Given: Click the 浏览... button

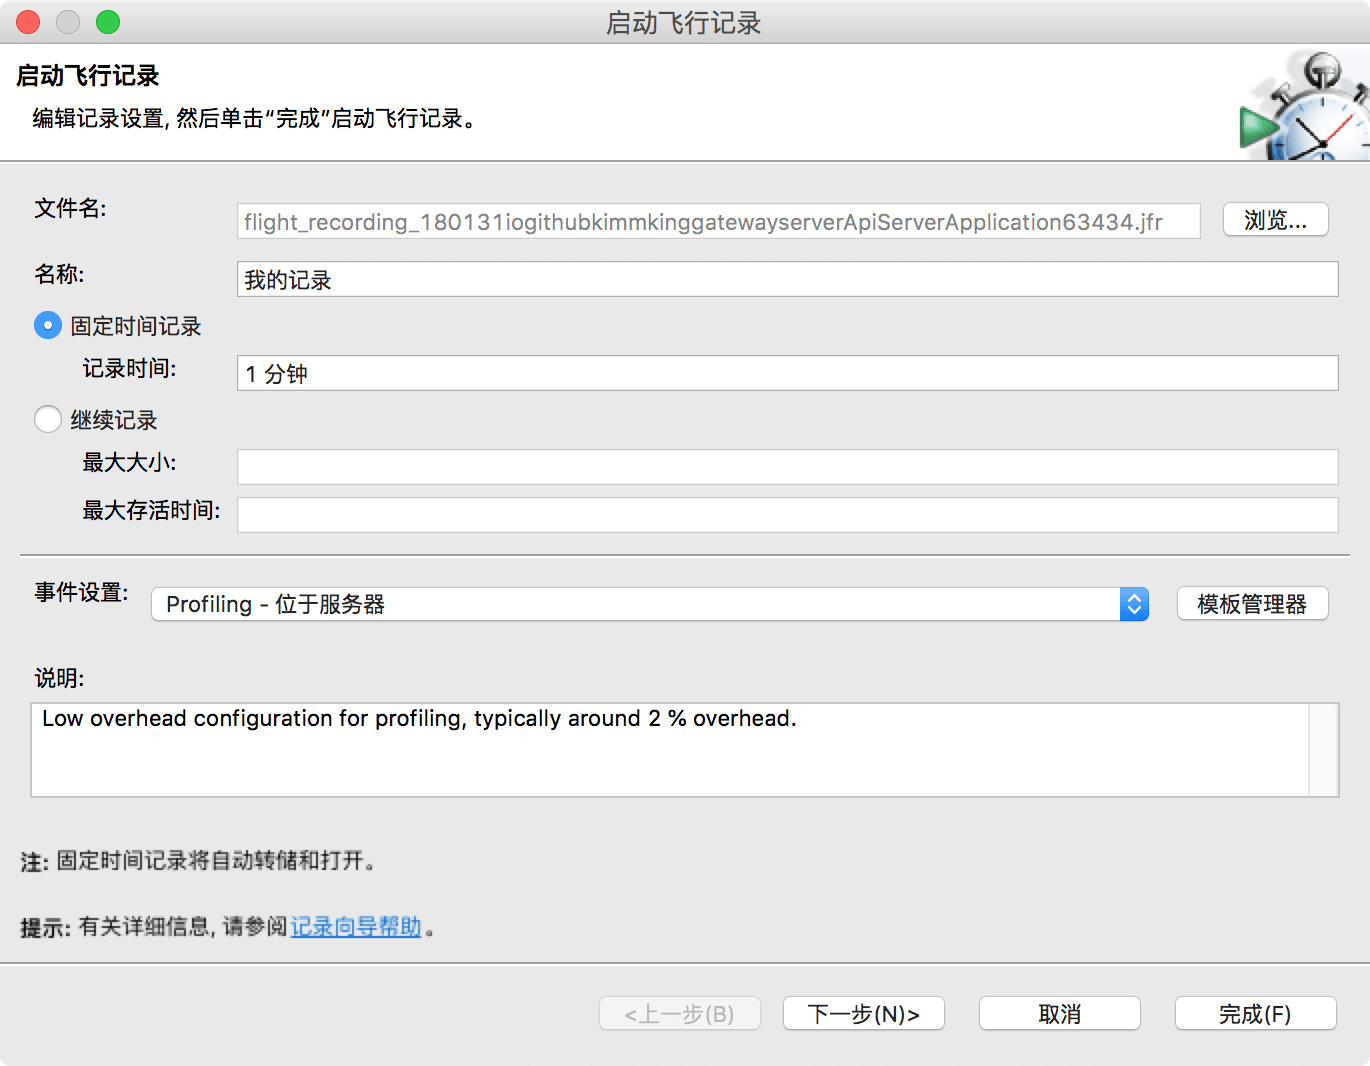Looking at the screenshot, I should point(1275,220).
